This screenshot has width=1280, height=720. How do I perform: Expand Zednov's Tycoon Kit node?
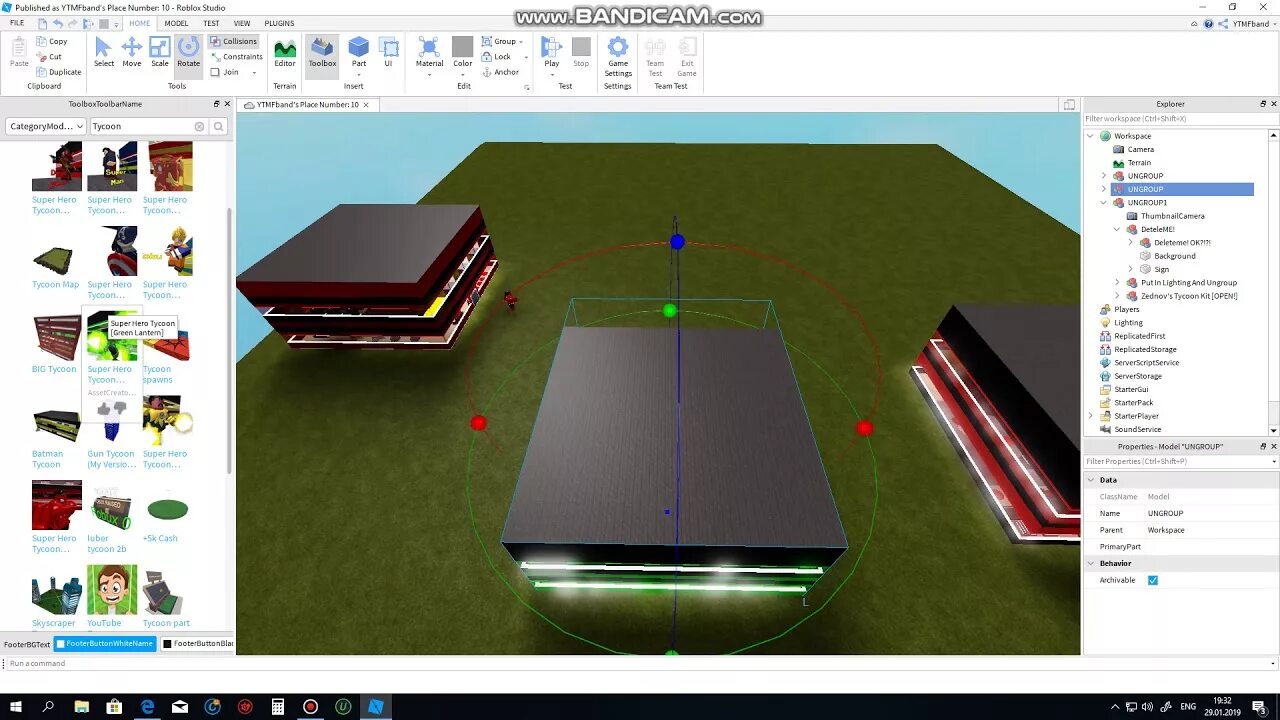(x=1117, y=296)
